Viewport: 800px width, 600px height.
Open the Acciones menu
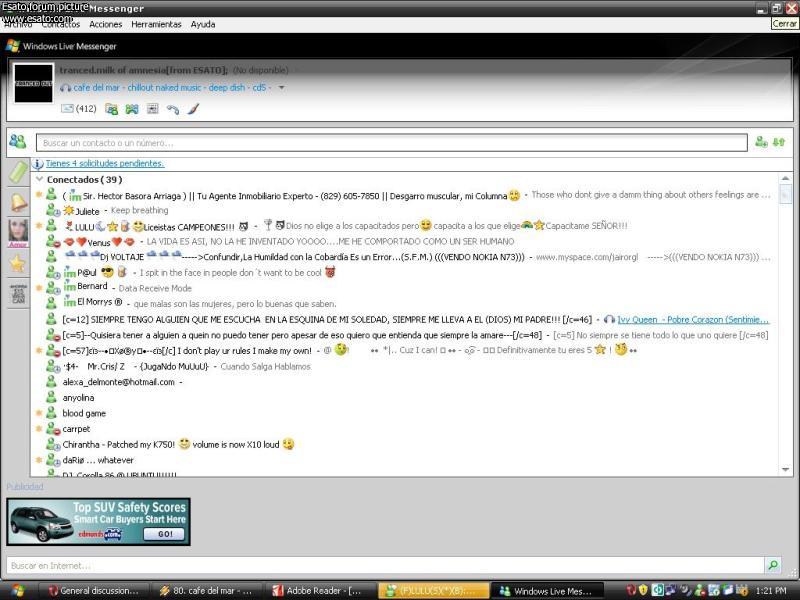106,24
